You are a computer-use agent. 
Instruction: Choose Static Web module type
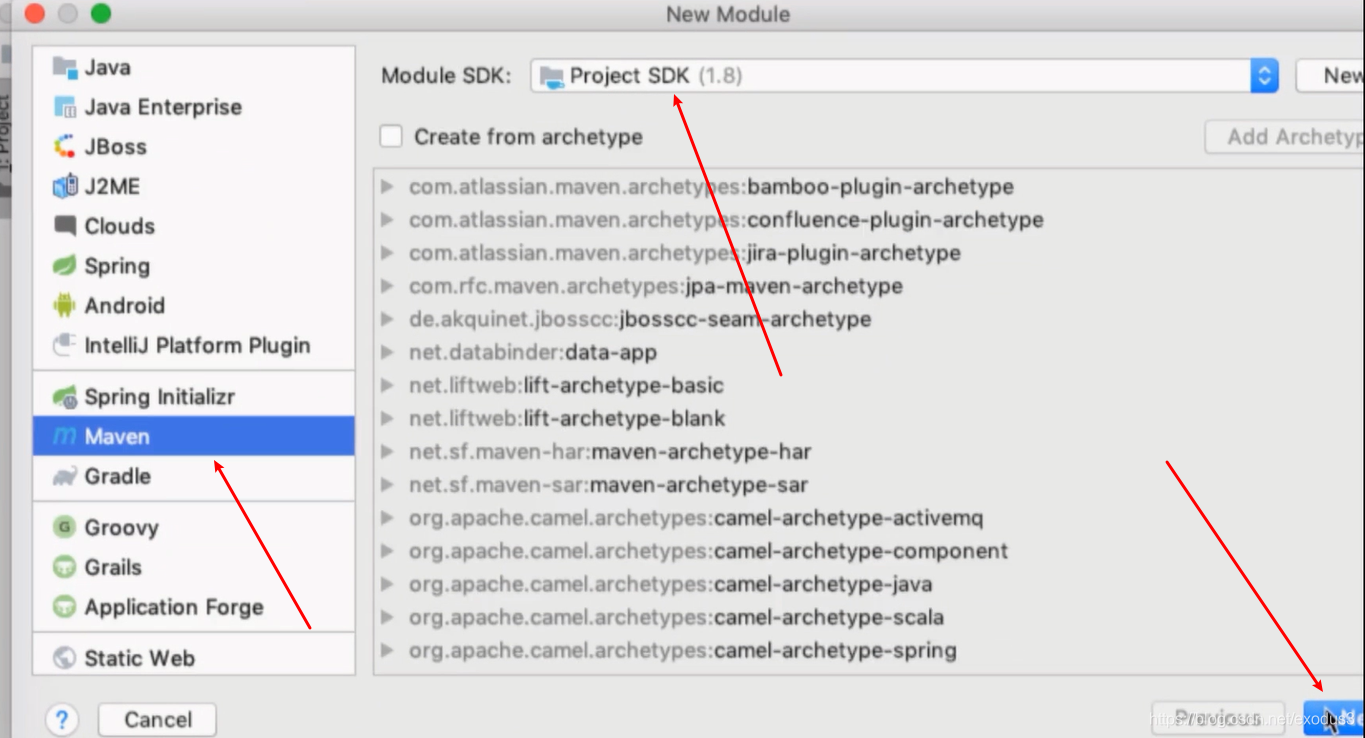pyautogui.click(x=194, y=658)
